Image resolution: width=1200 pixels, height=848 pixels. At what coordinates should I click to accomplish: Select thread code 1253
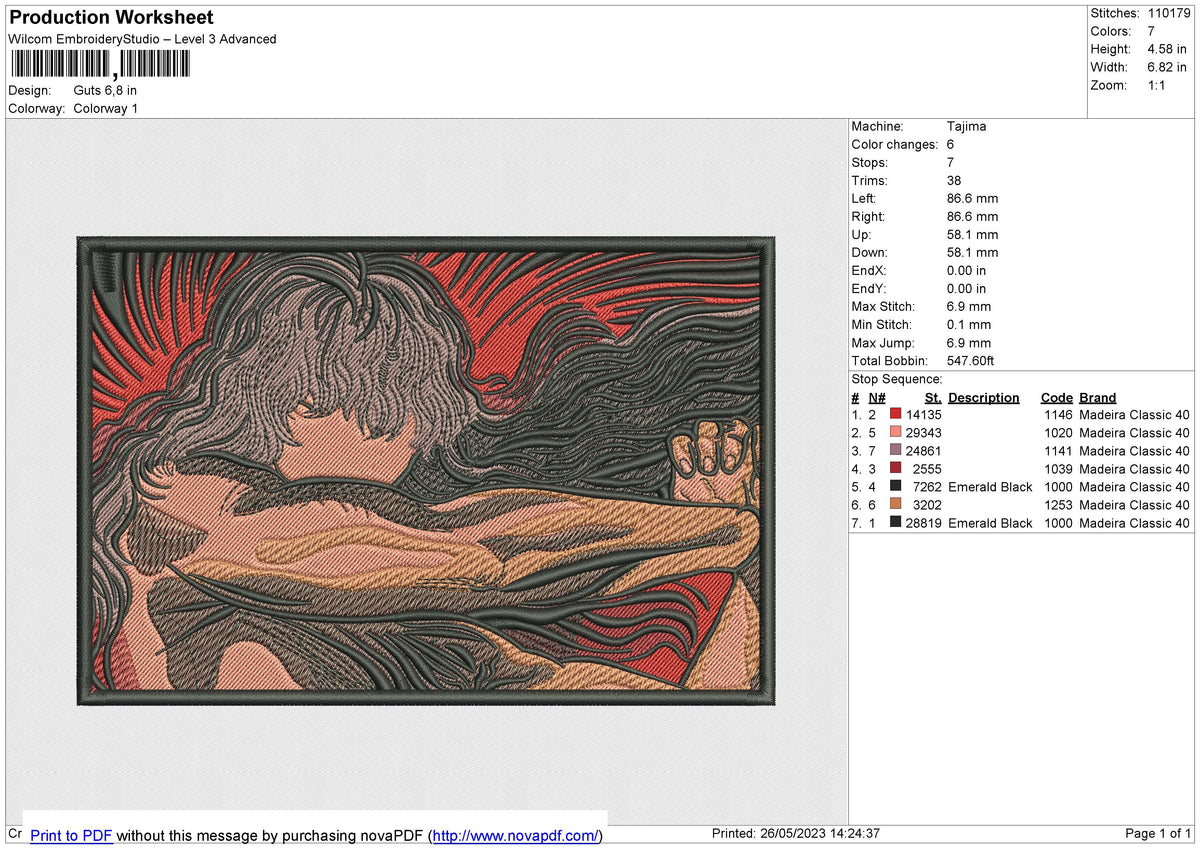pos(1058,505)
